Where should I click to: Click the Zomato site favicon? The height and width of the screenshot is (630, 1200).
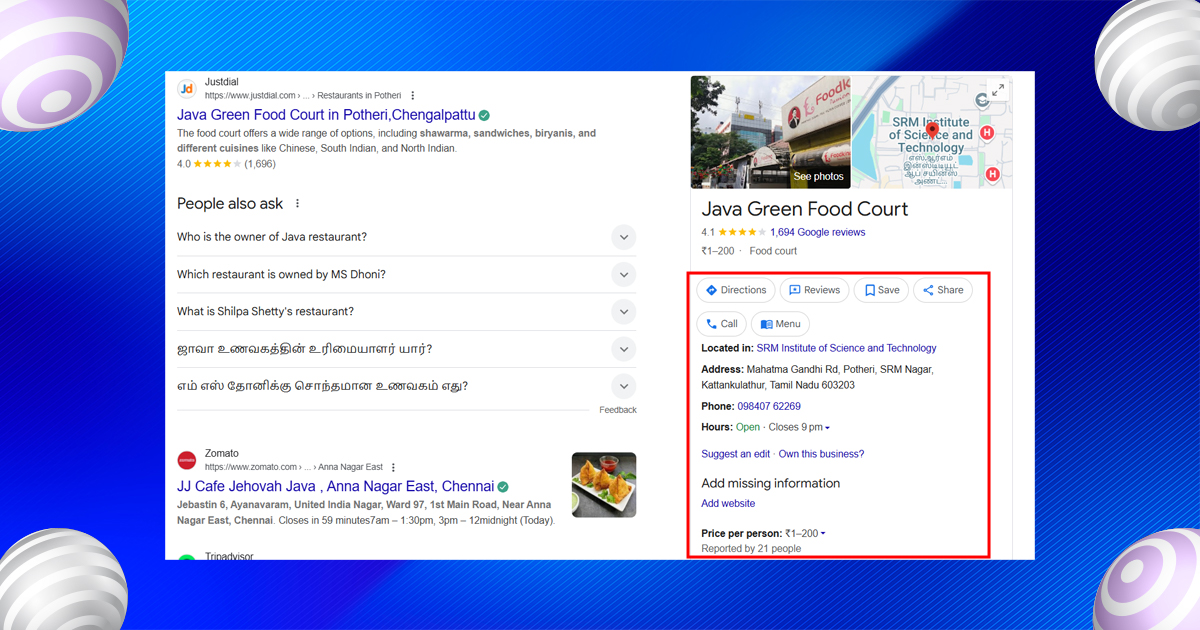pos(187,460)
